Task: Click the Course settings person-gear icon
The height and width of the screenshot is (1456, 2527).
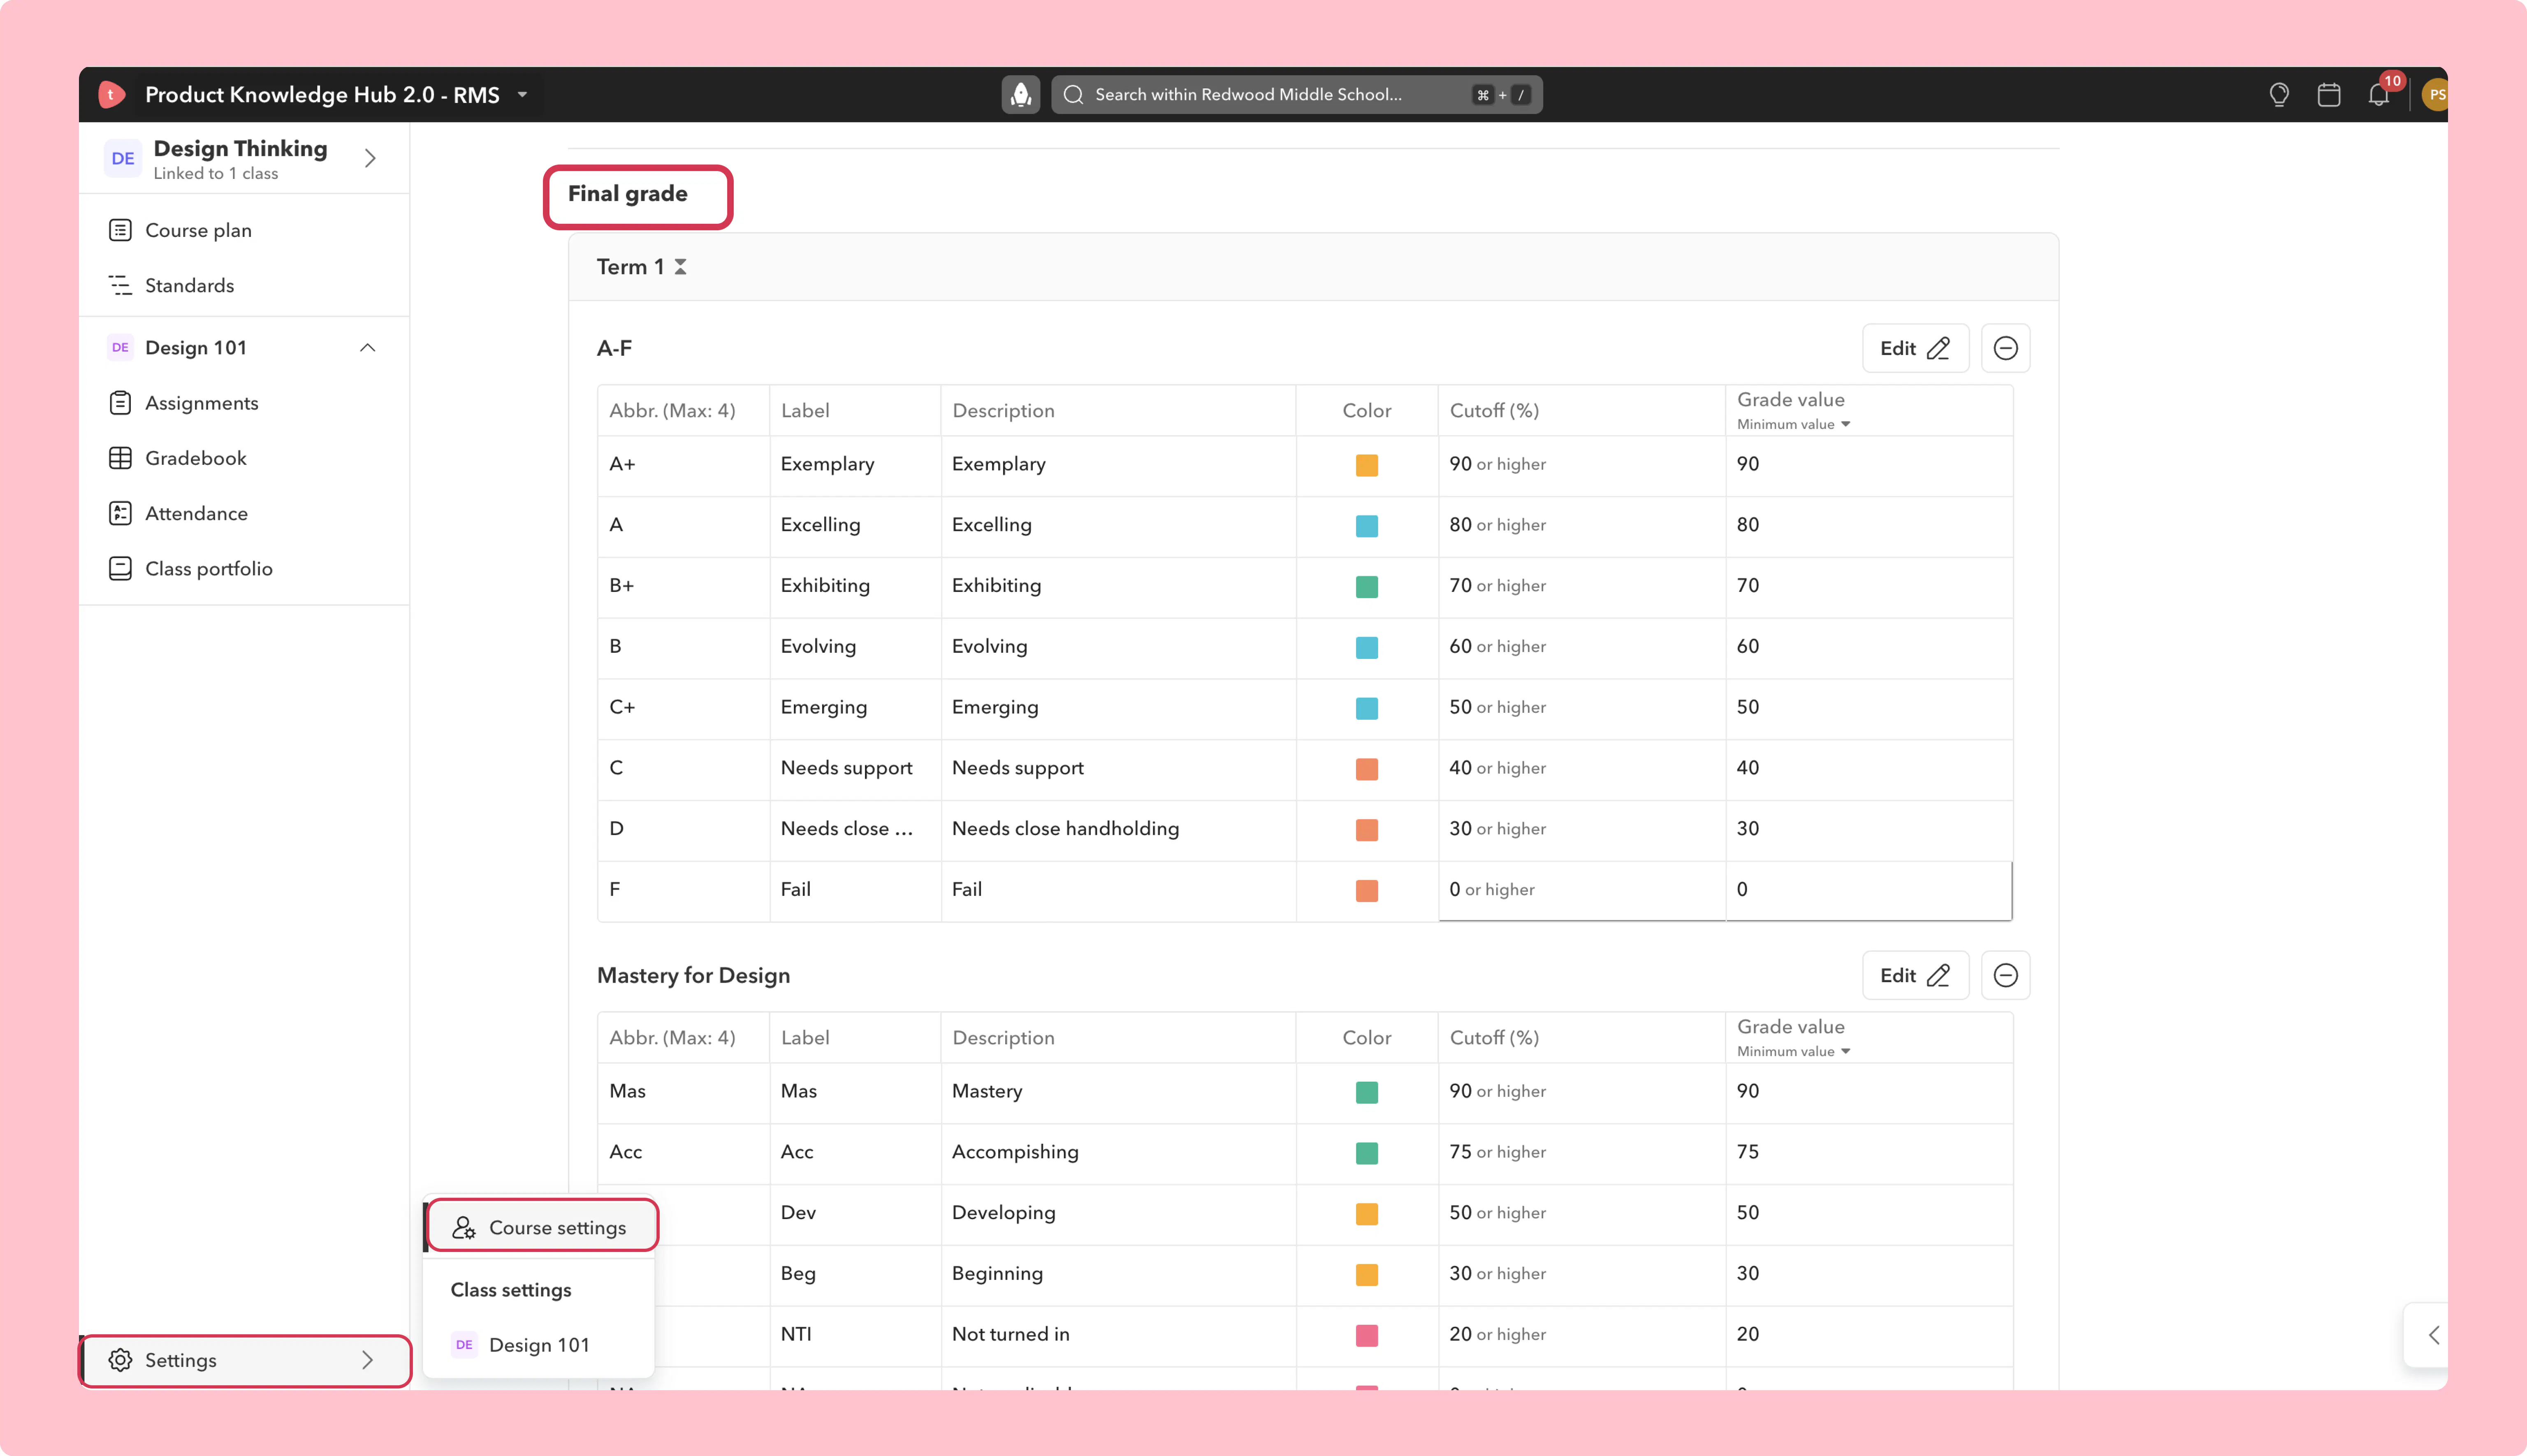Action: (x=464, y=1228)
